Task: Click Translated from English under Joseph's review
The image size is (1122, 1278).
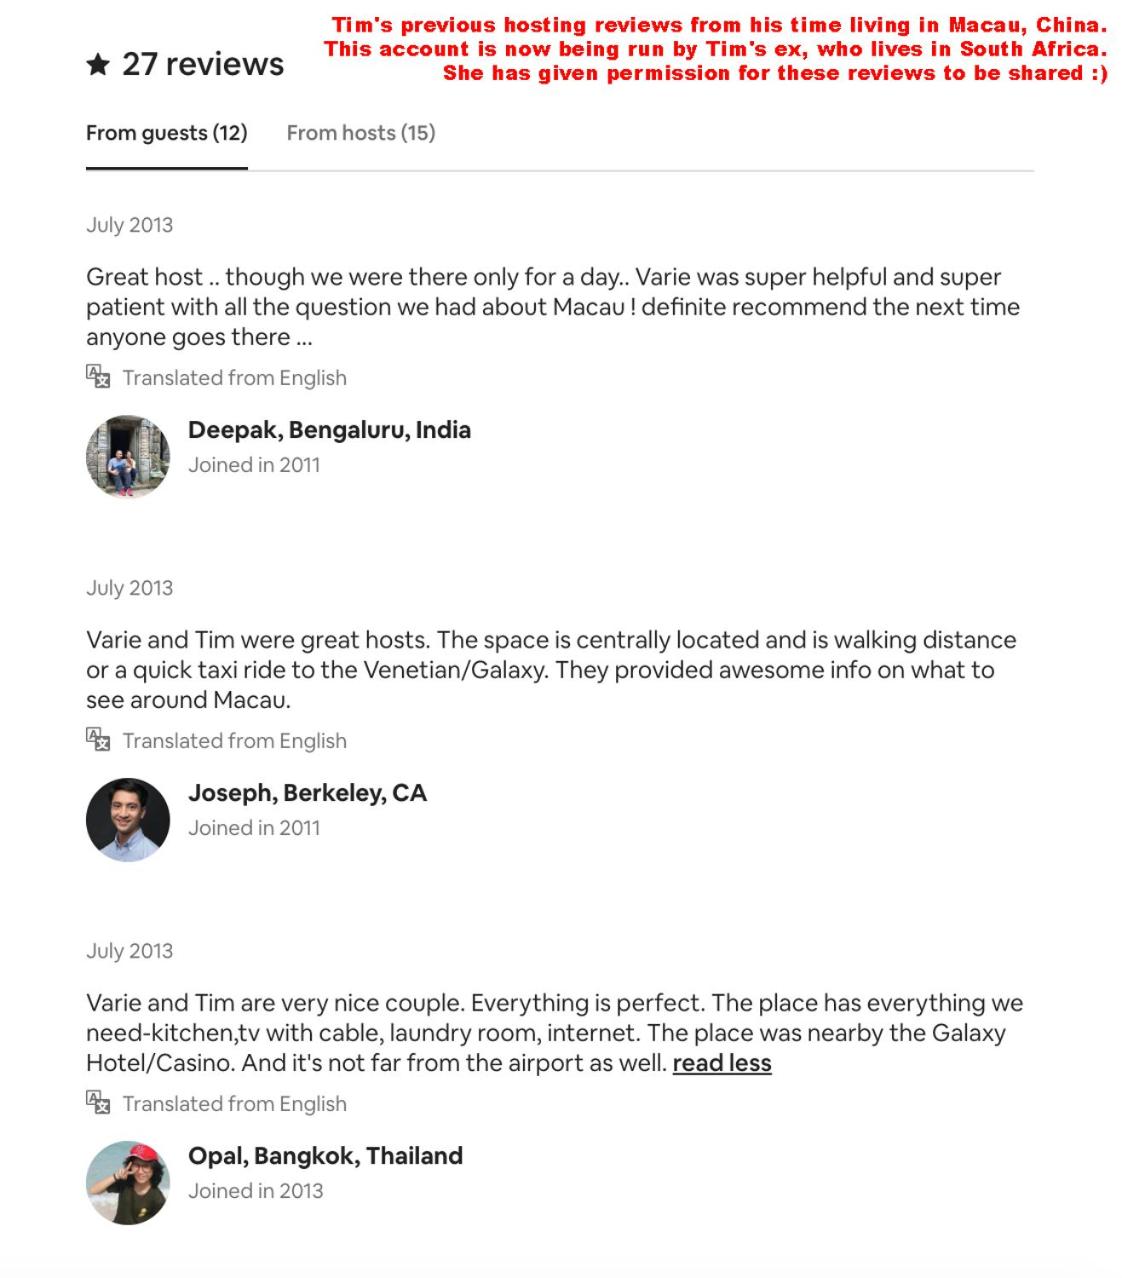Action: click(x=235, y=741)
